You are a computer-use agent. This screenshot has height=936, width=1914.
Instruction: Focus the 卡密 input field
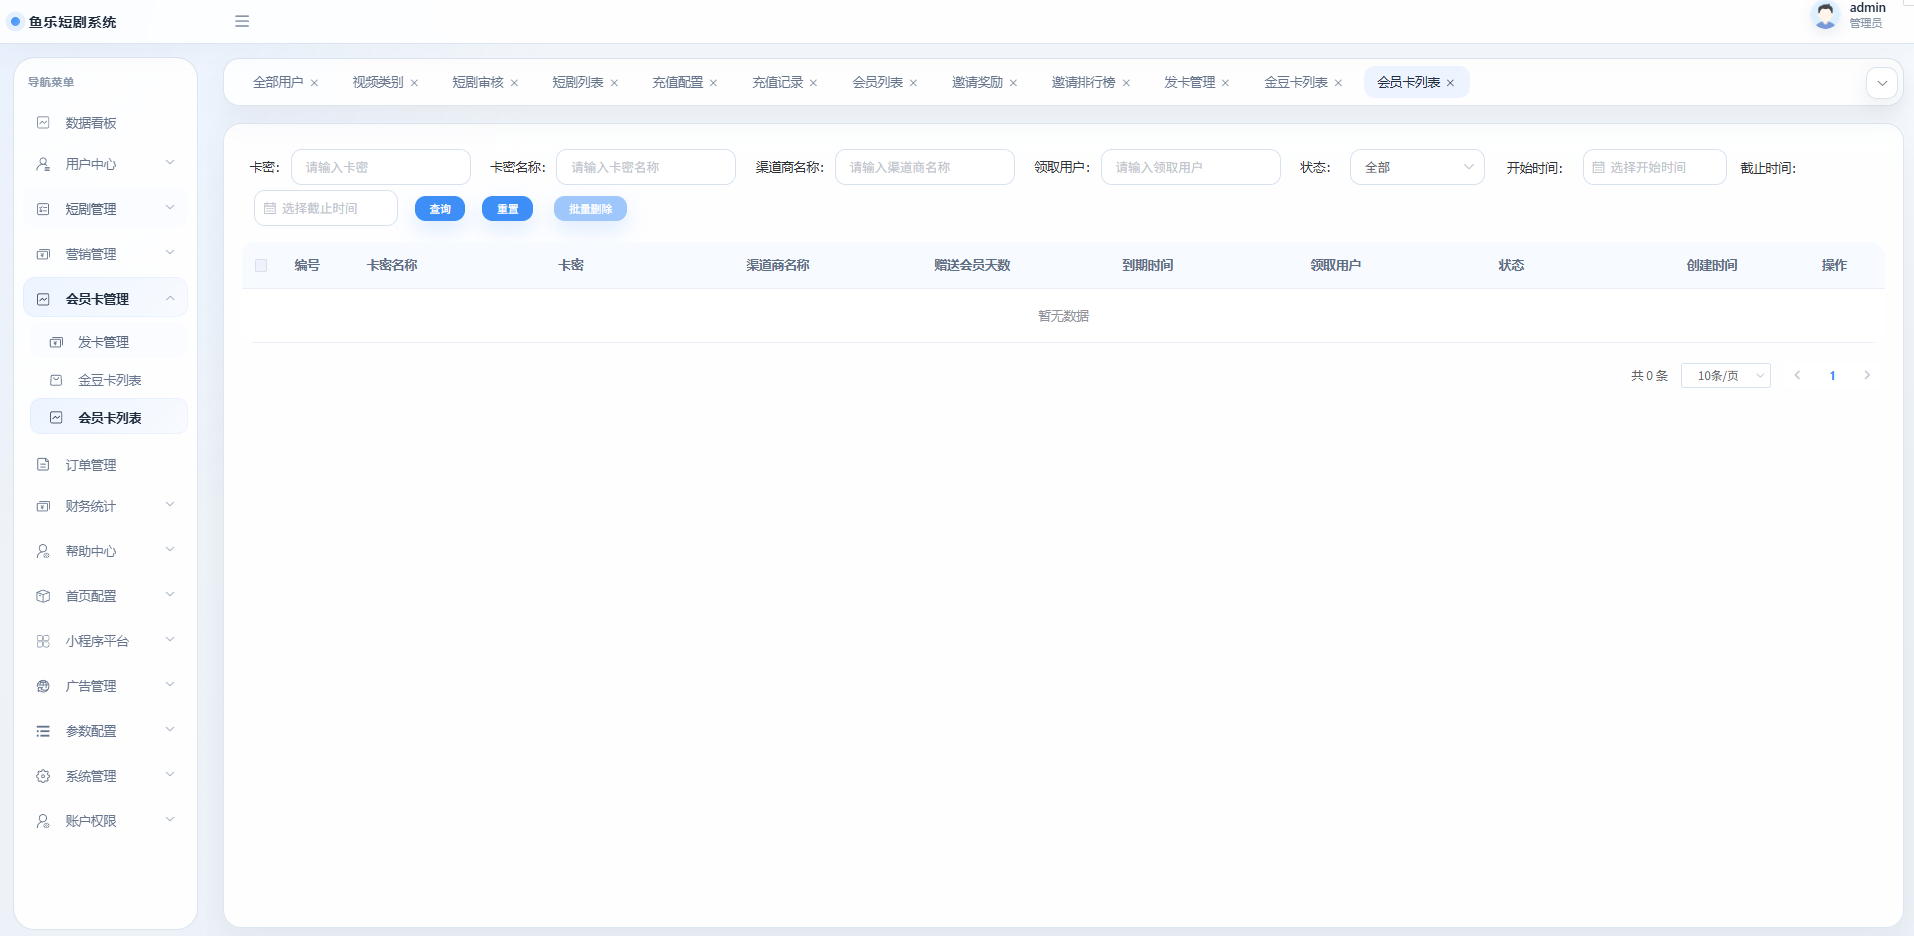[x=381, y=167]
